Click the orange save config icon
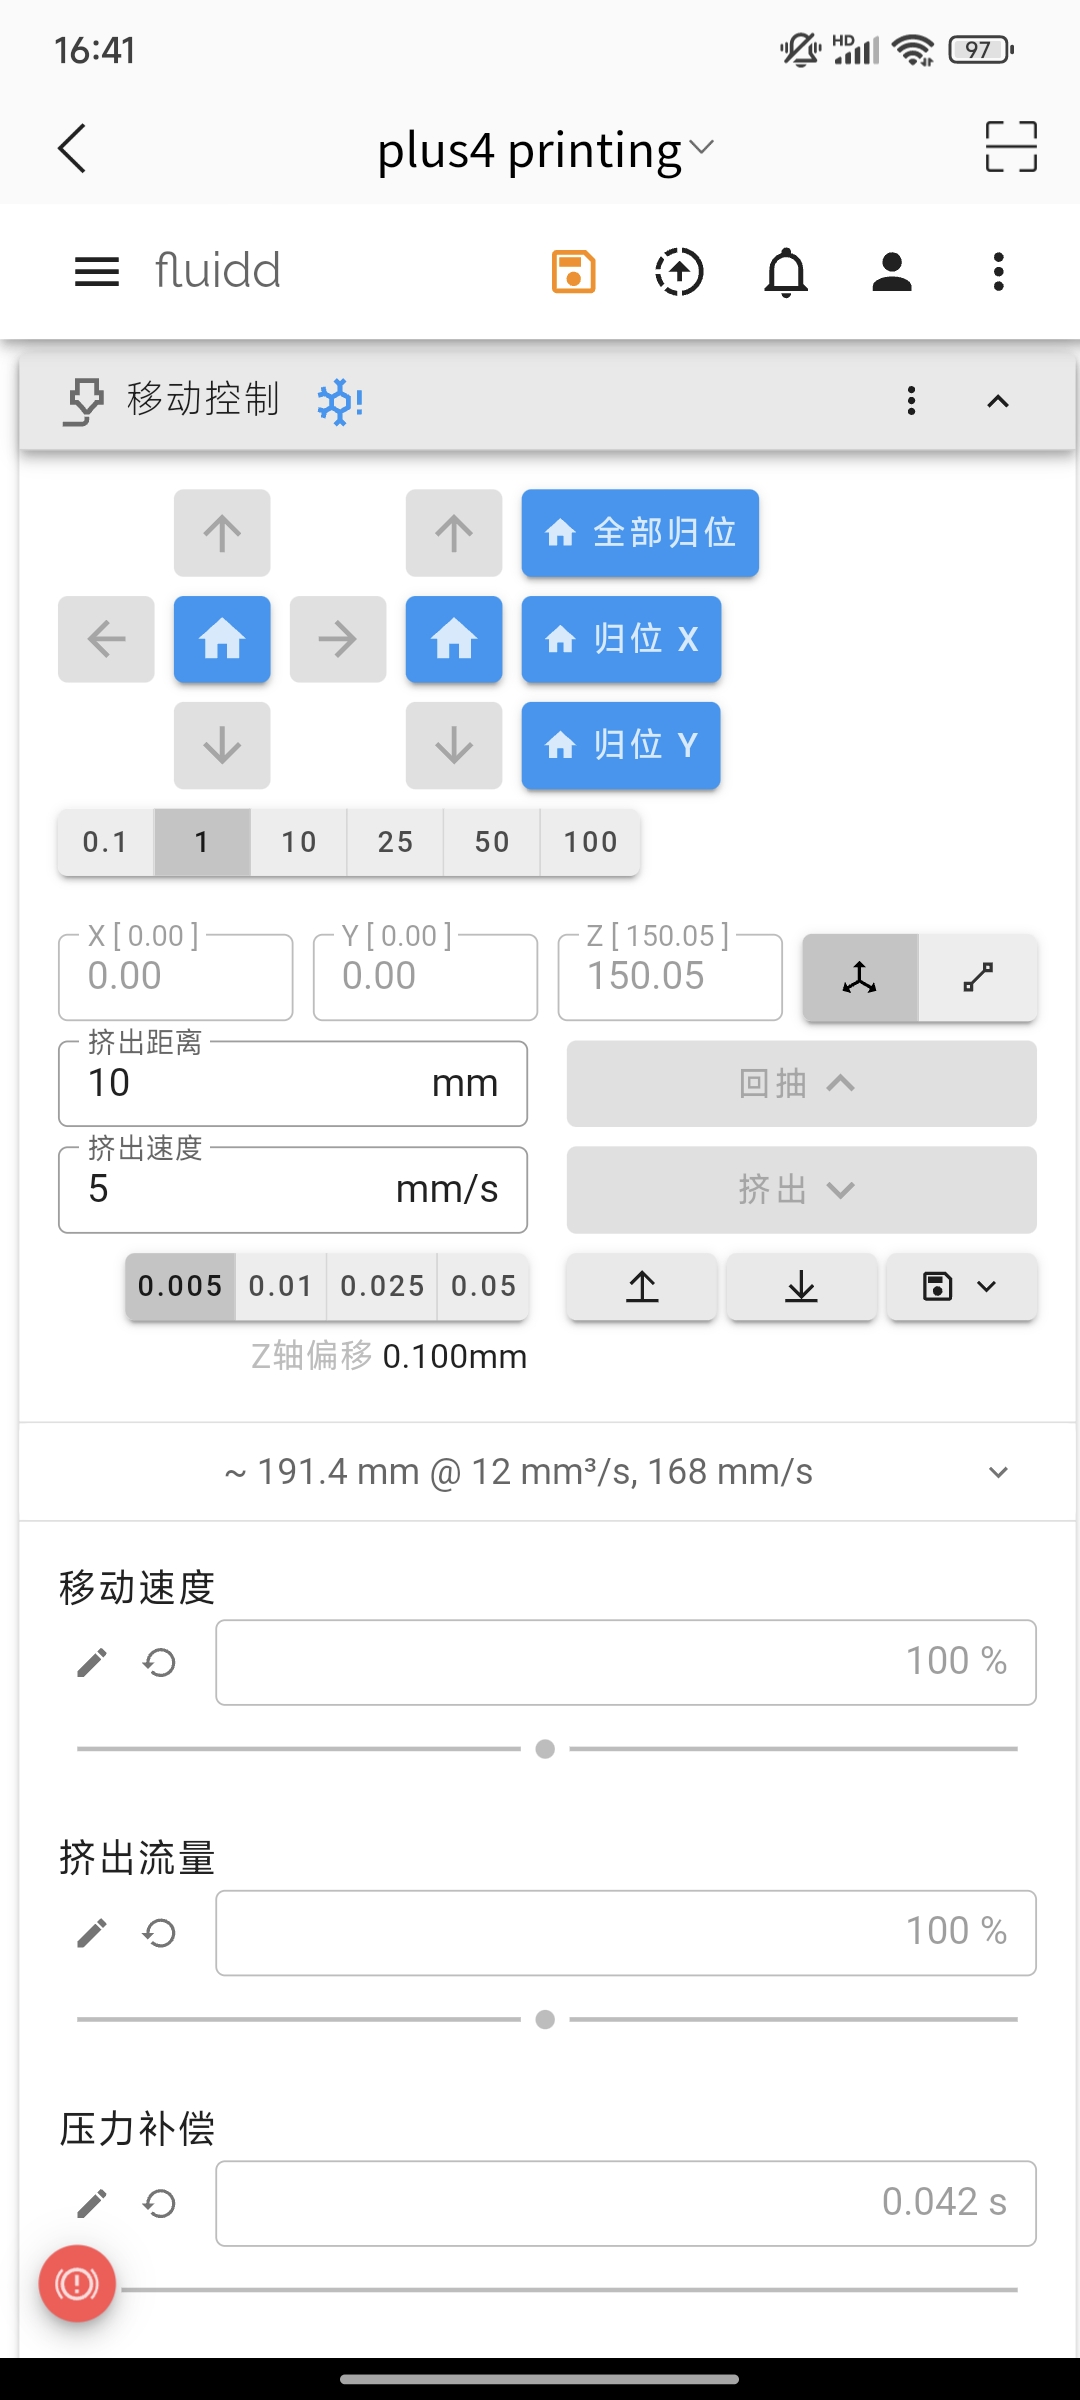The image size is (1080, 2400). [574, 272]
